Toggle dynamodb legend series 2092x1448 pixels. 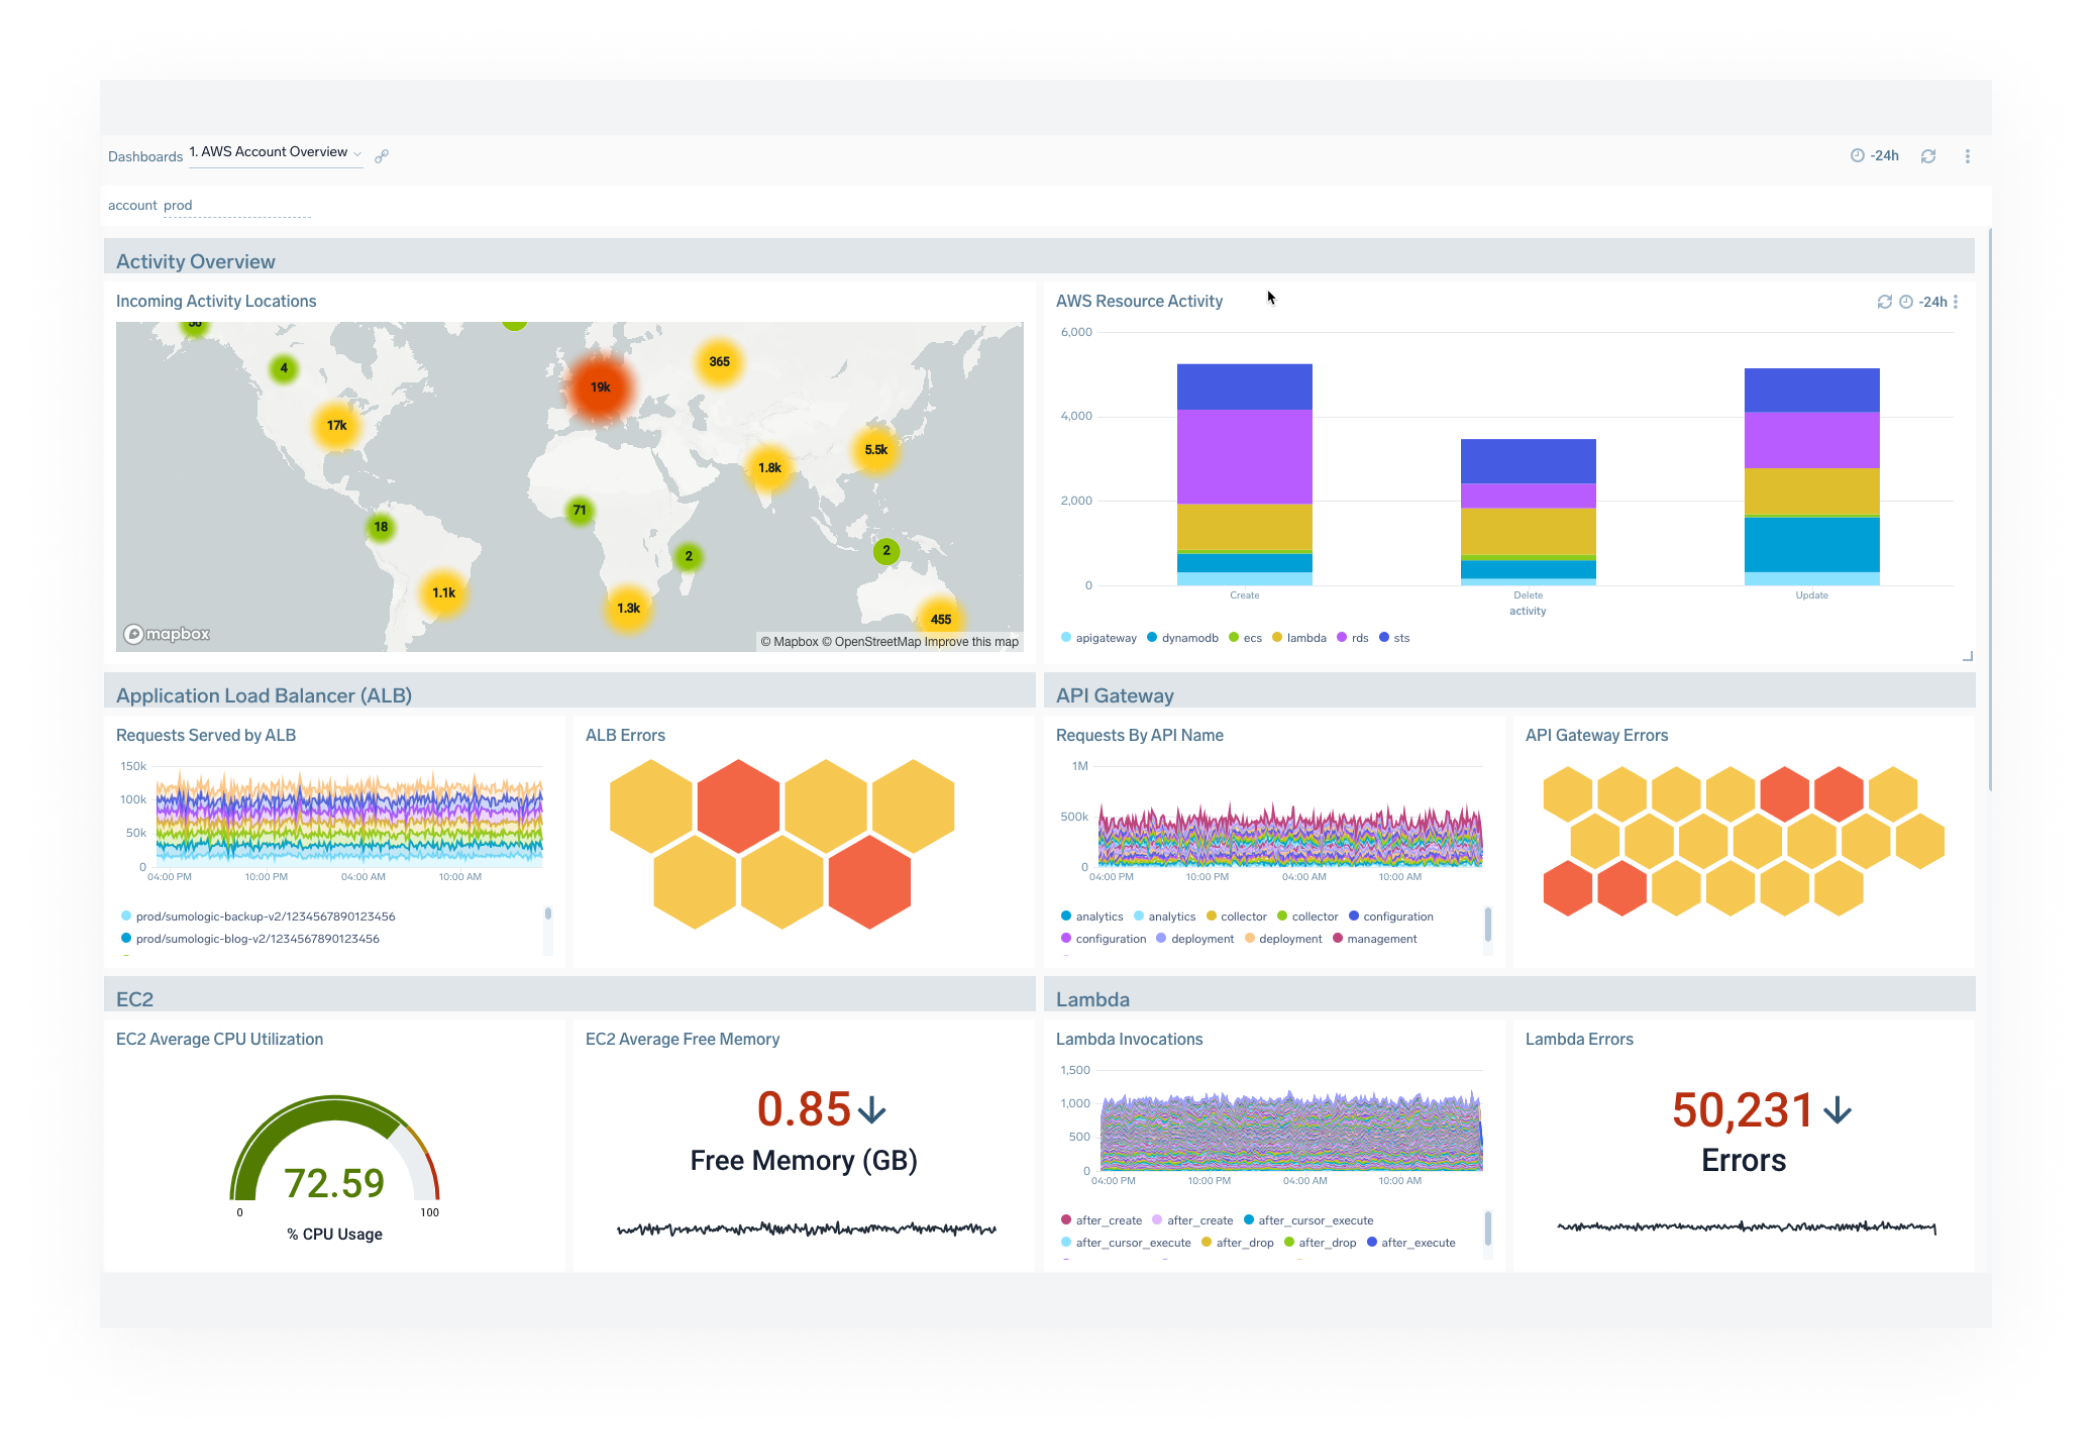point(1182,638)
